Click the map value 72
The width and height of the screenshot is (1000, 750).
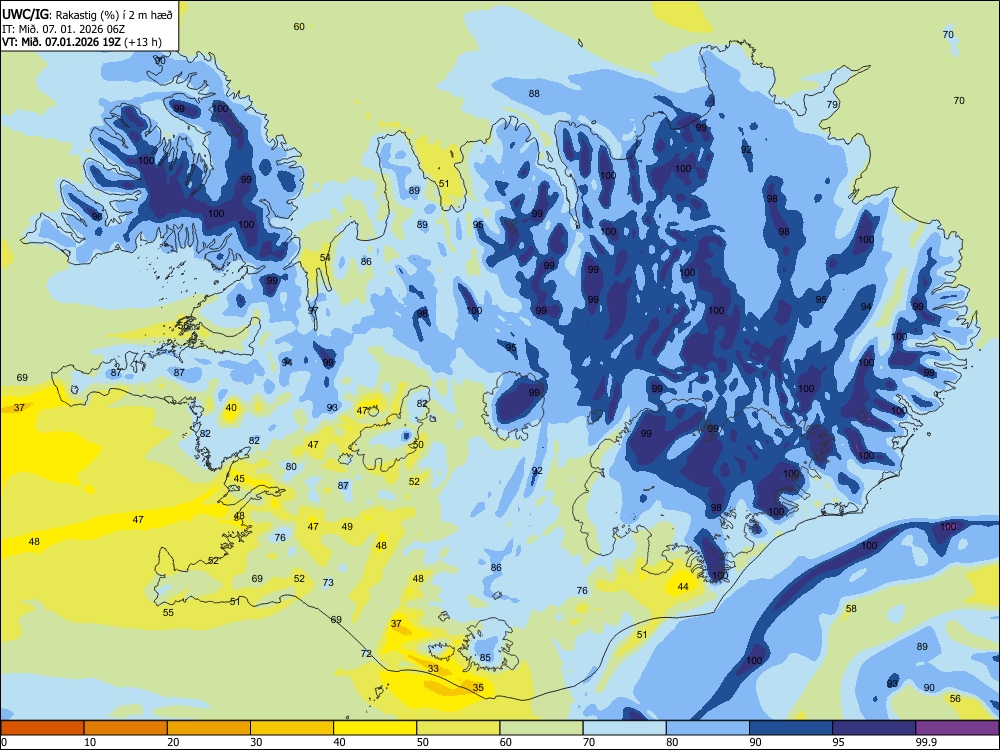click(x=365, y=653)
